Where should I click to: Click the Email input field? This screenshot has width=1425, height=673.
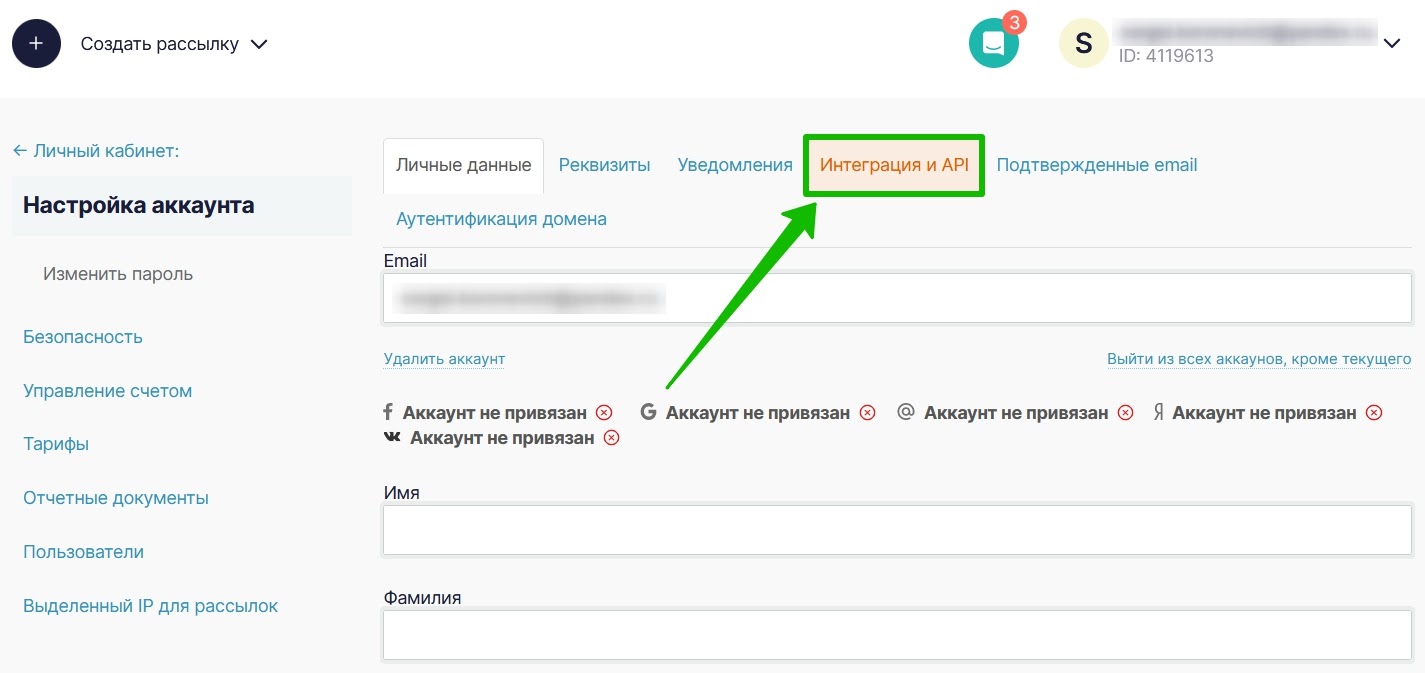897,298
